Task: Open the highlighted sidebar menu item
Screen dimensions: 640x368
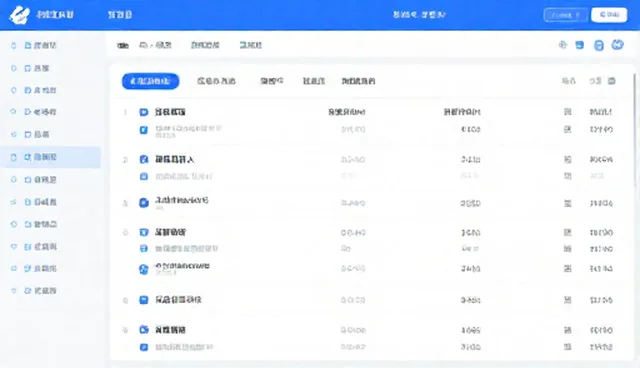Action: [51, 157]
